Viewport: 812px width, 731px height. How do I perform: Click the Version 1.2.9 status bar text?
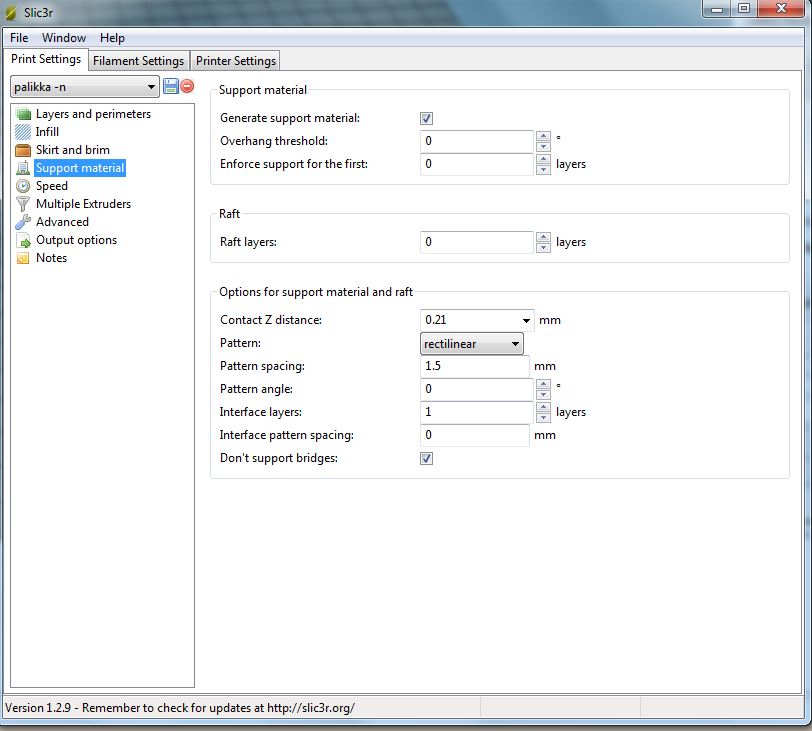click(x=180, y=708)
